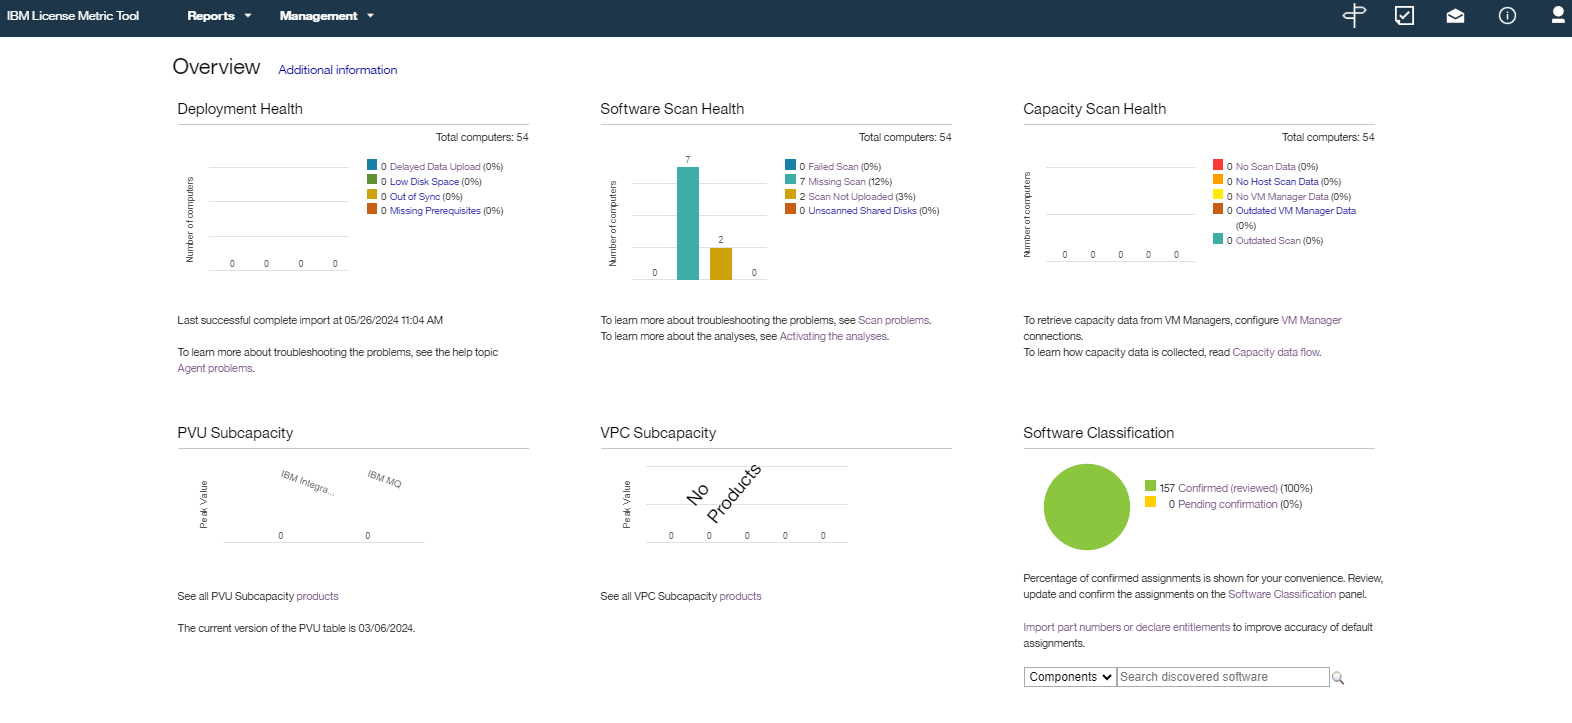The width and height of the screenshot is (1572, 723).
Task: Open Missing Prerequisites link
Action: click(435, 211)
